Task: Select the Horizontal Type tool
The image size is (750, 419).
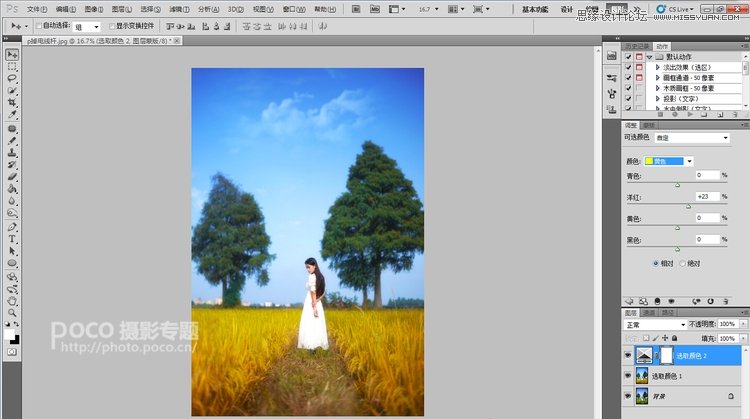Action: (x=12, y=239)
